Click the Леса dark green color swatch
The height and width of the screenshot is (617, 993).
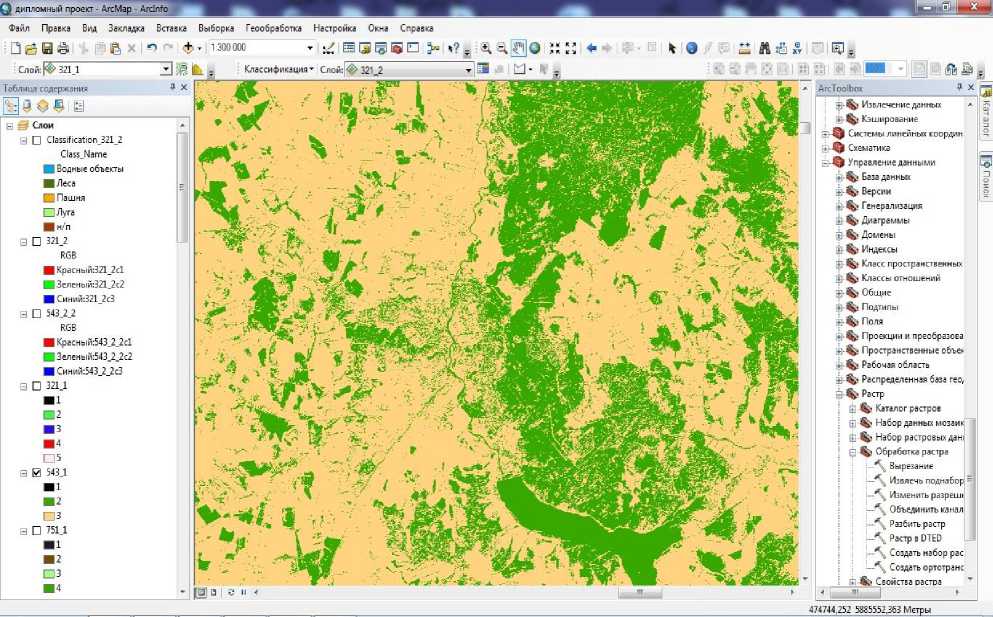[47, 184]
